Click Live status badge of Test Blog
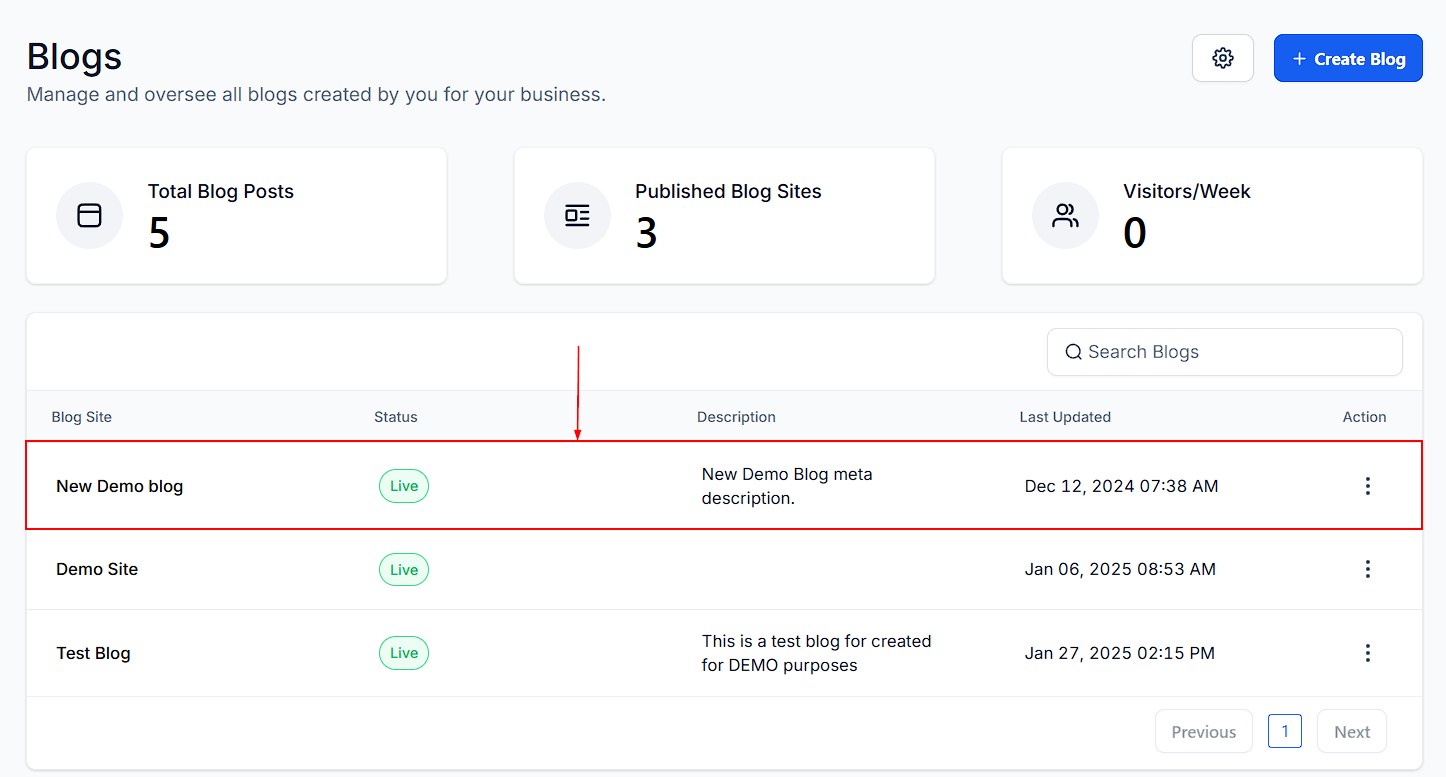Image resolution: width=1446 pixels, height=777 pixels. pyautogui.click(x=404, y=653)
